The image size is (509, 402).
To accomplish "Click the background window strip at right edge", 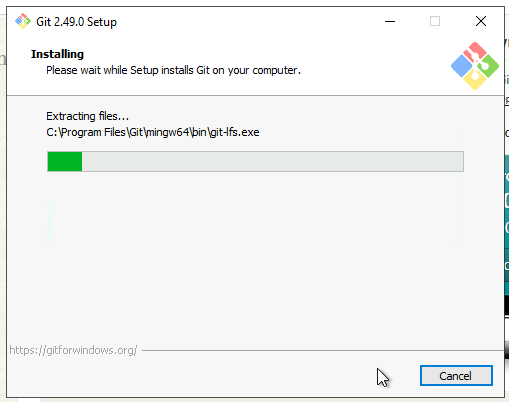I will [507, 200].
